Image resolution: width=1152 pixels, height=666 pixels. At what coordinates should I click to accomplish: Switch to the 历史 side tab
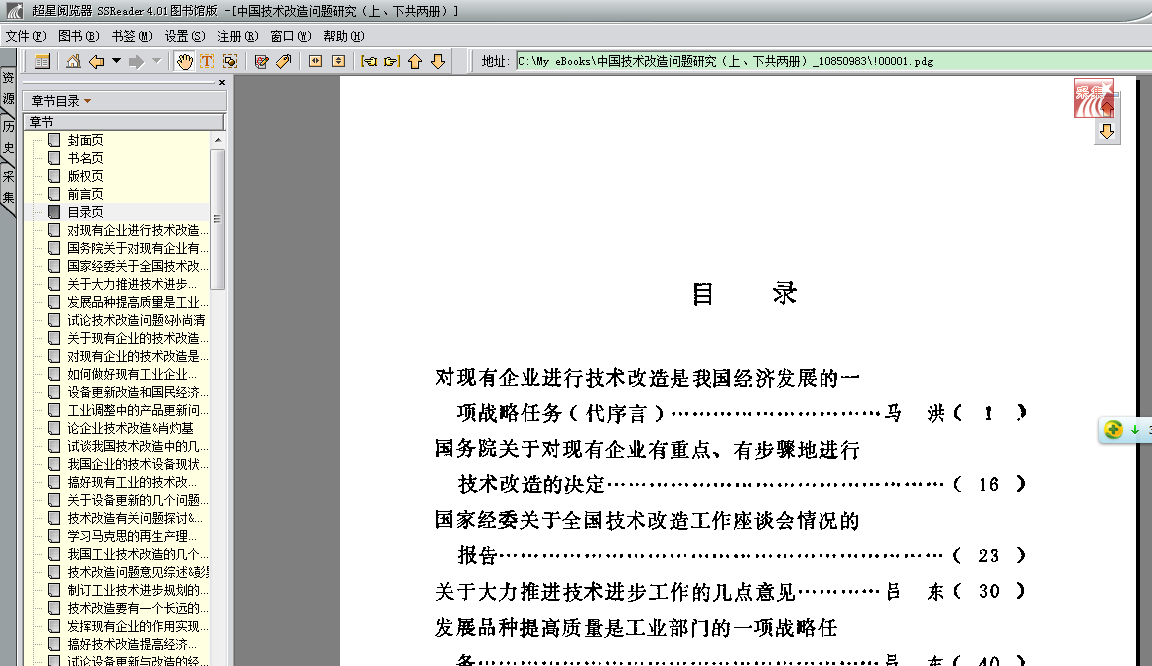8,137
